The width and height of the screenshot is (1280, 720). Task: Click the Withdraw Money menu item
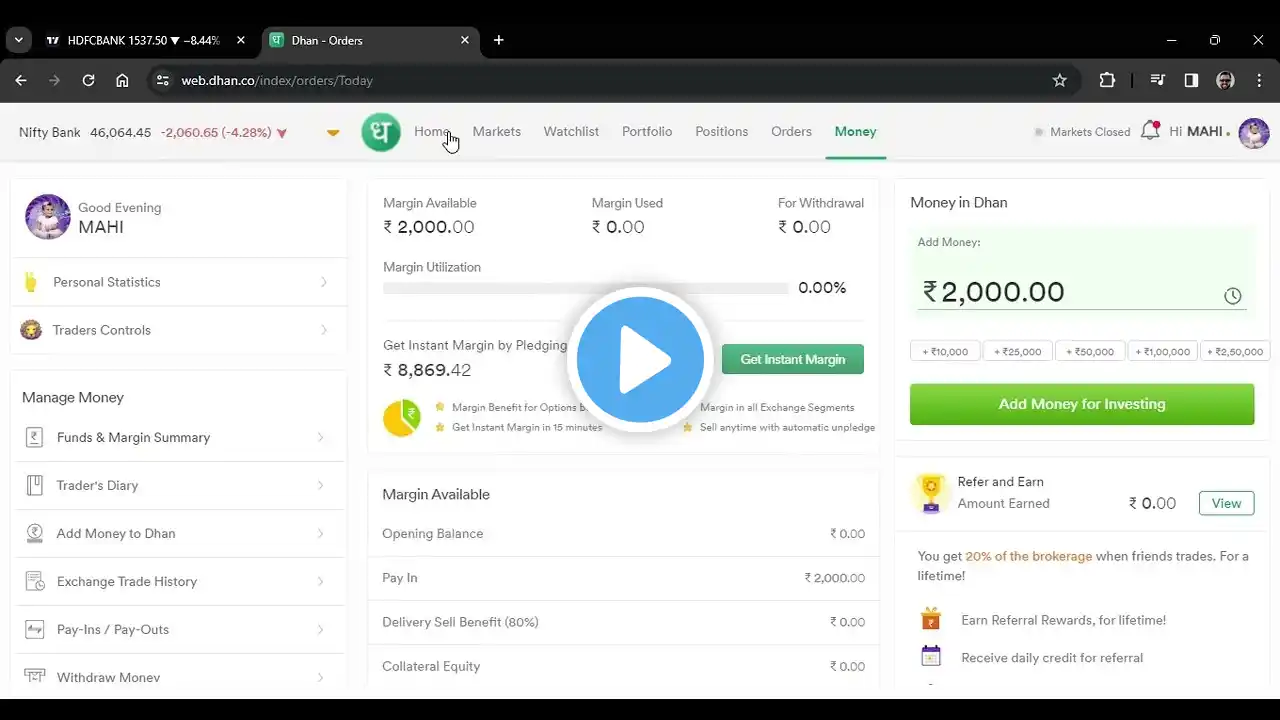[x=178, y=677]
